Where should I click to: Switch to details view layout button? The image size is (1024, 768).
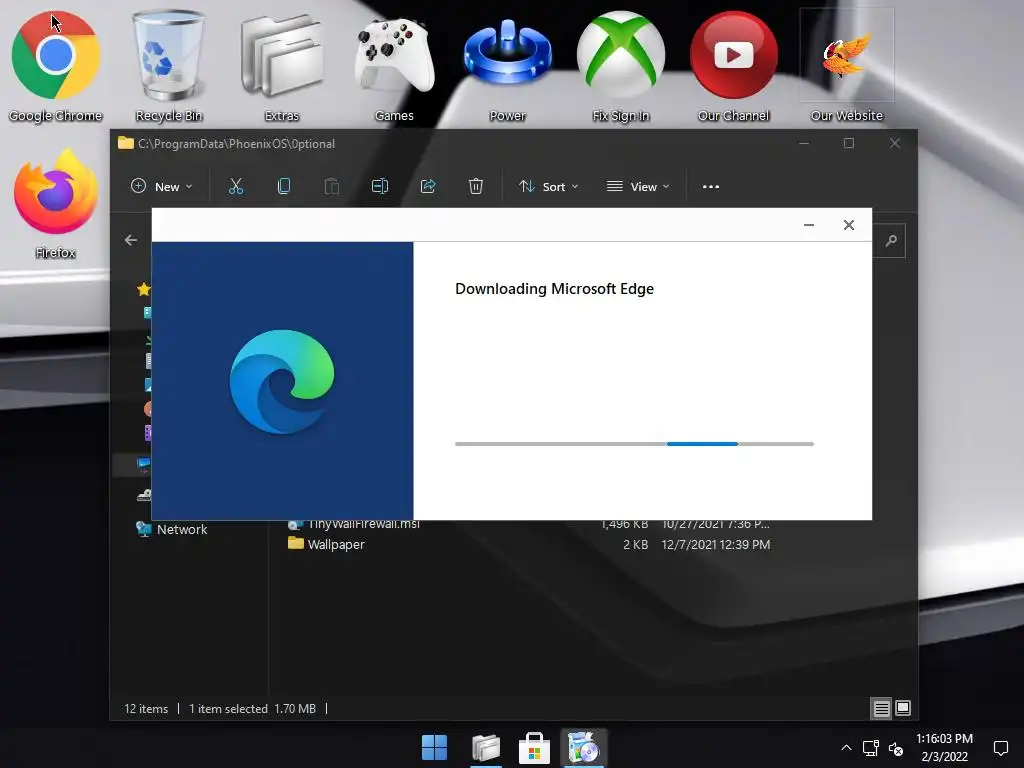click(x=881, y=708)
